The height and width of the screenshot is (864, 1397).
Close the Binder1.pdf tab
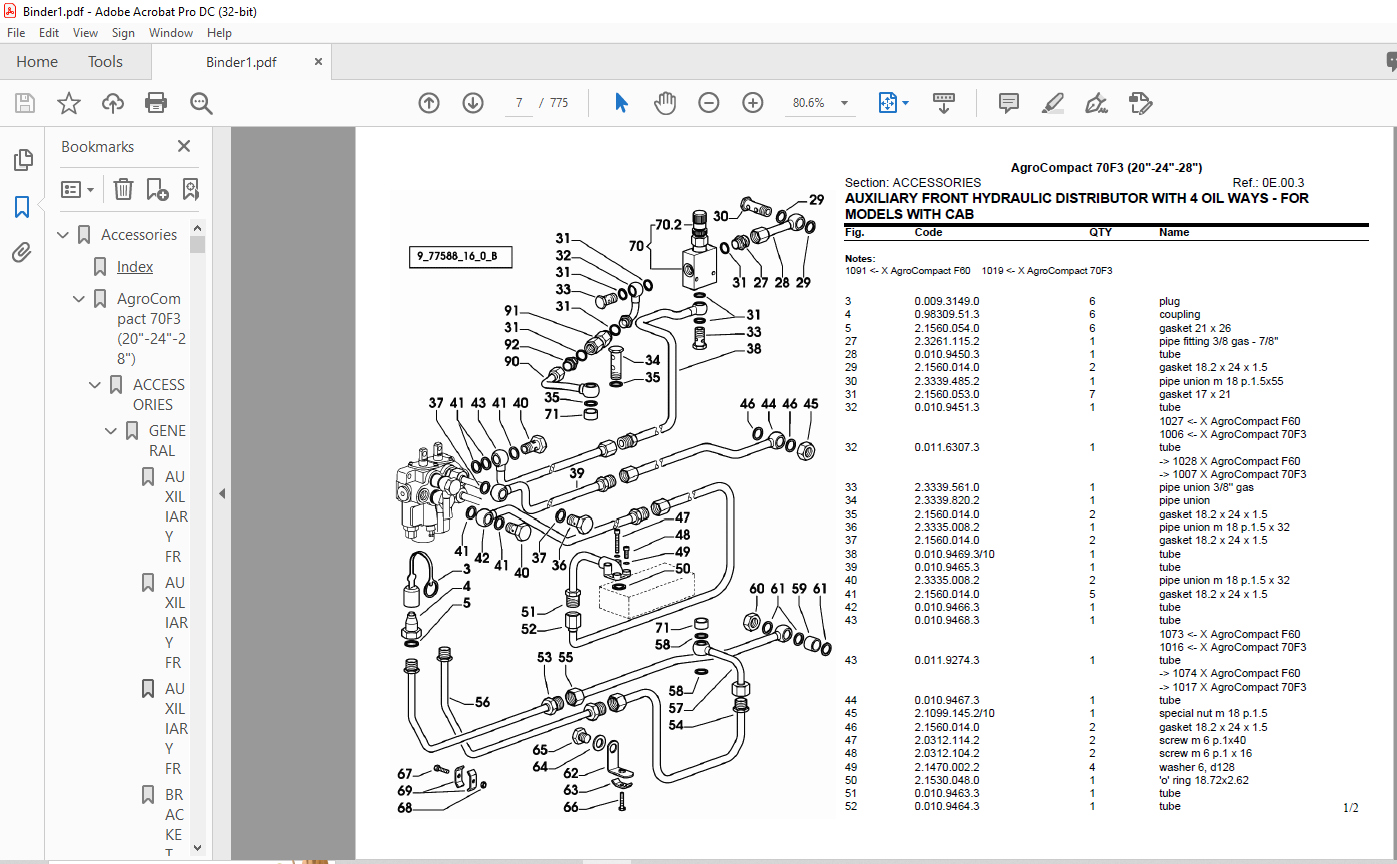pos(319,61)
